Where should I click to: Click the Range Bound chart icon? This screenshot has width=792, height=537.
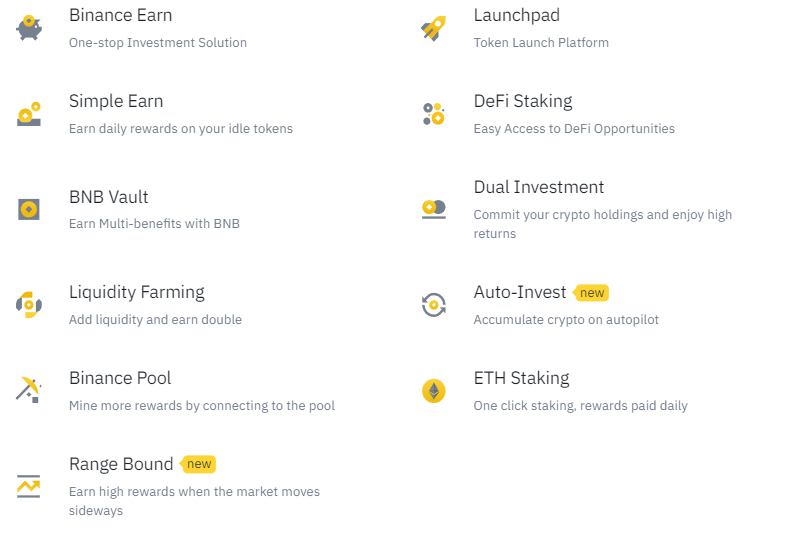pos(28,486)
